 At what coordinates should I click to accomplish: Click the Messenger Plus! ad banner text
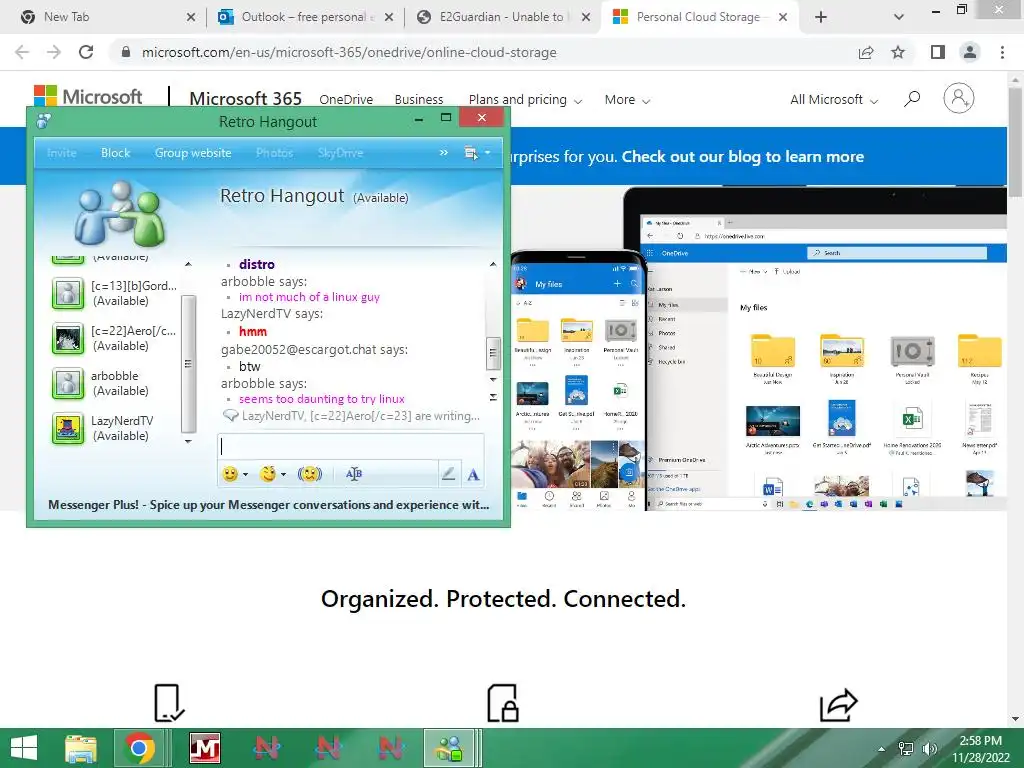(268, 505)
